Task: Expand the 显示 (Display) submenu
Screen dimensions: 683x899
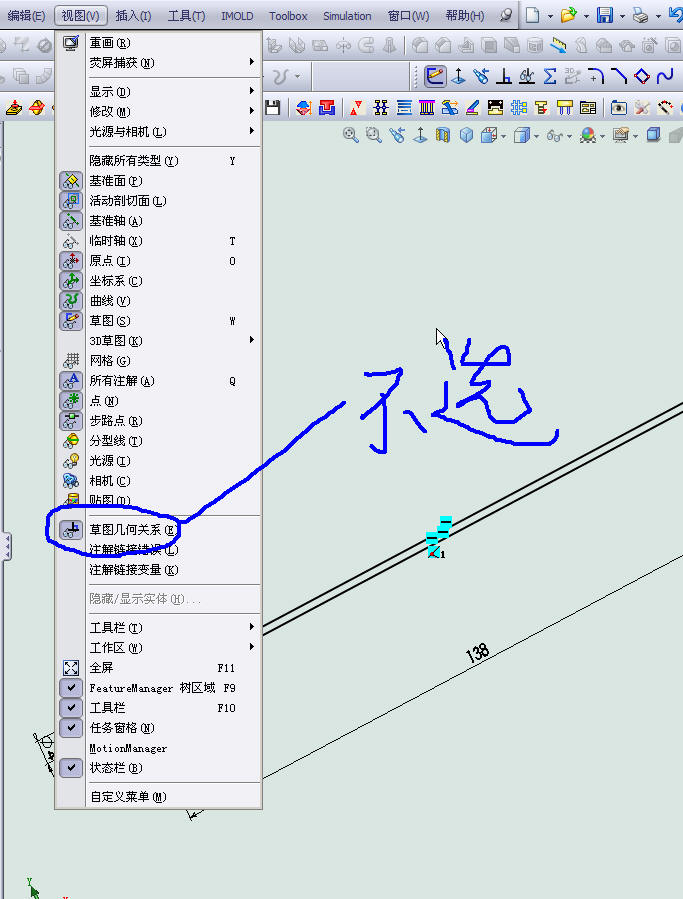Action: 159,91
